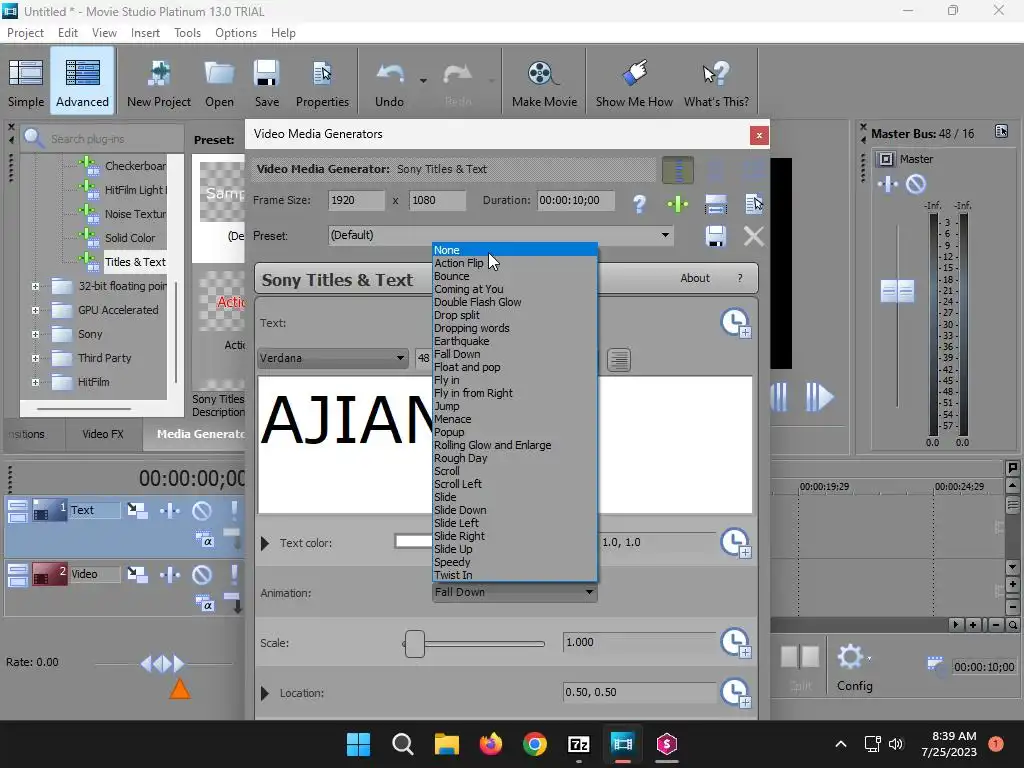Image resolution: width=1024 pixels, height=768 pixels.
Task: Click the green plug-in chain icon
Action: pyautogui.click(x=678, y=204)
